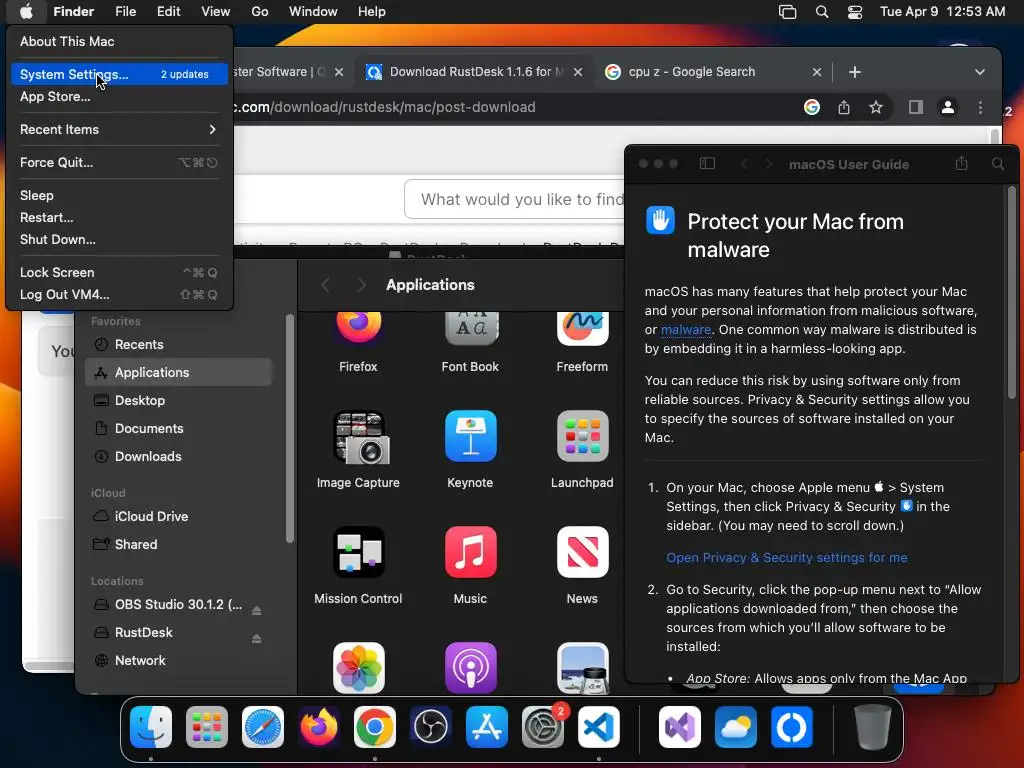This screenshot has width=1024, height=768.
Task: Click Chrome address bar URL
Action: [x=384, y=107]
